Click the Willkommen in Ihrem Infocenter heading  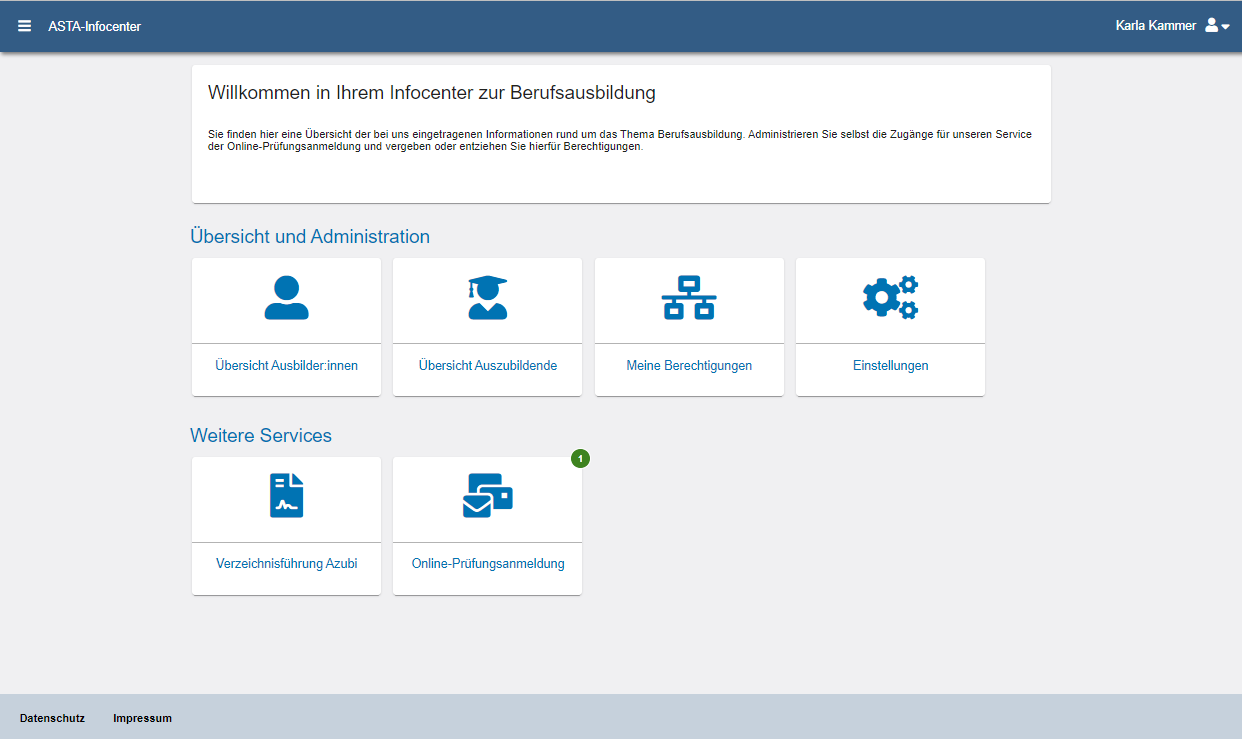pyautogui.click(x=432, y=93)
